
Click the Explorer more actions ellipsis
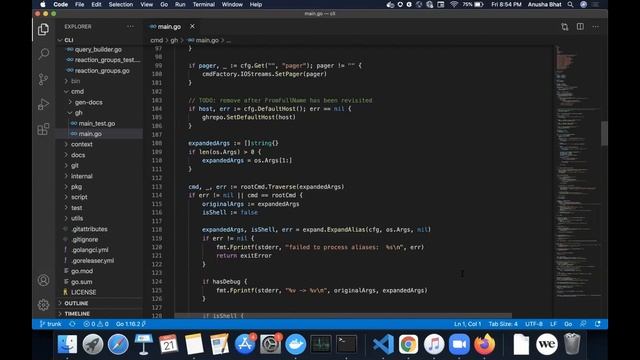(x=130, y=27)
